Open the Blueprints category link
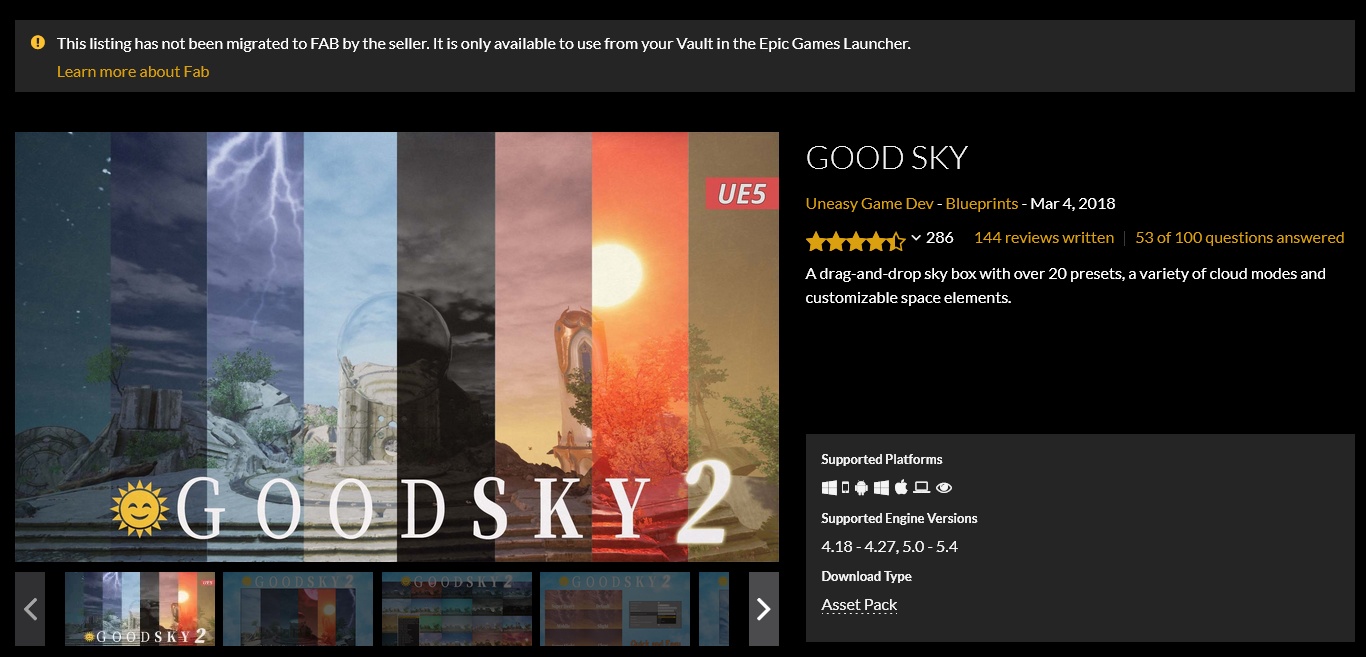Viewport: 1366px width, 657px height. click(x=982, y=203)
